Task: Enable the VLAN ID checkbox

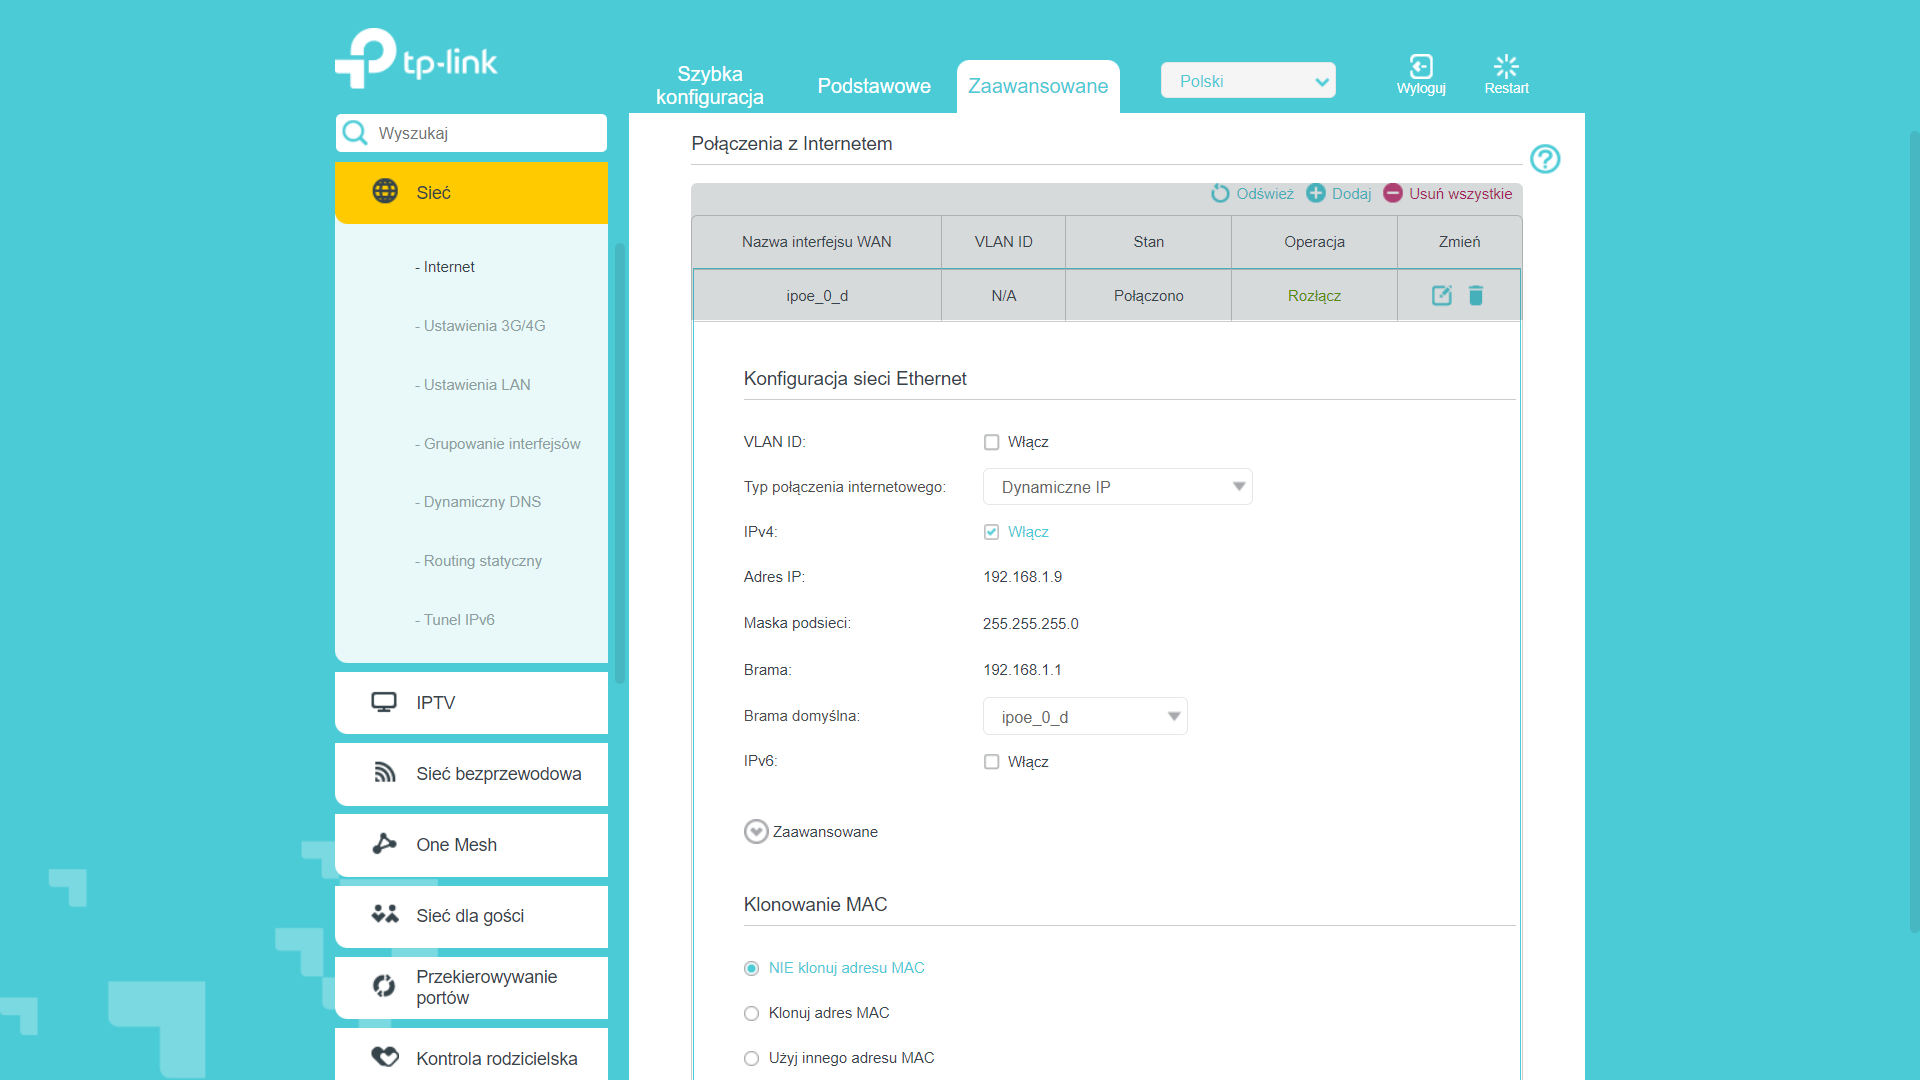Action: click(991, 442)
